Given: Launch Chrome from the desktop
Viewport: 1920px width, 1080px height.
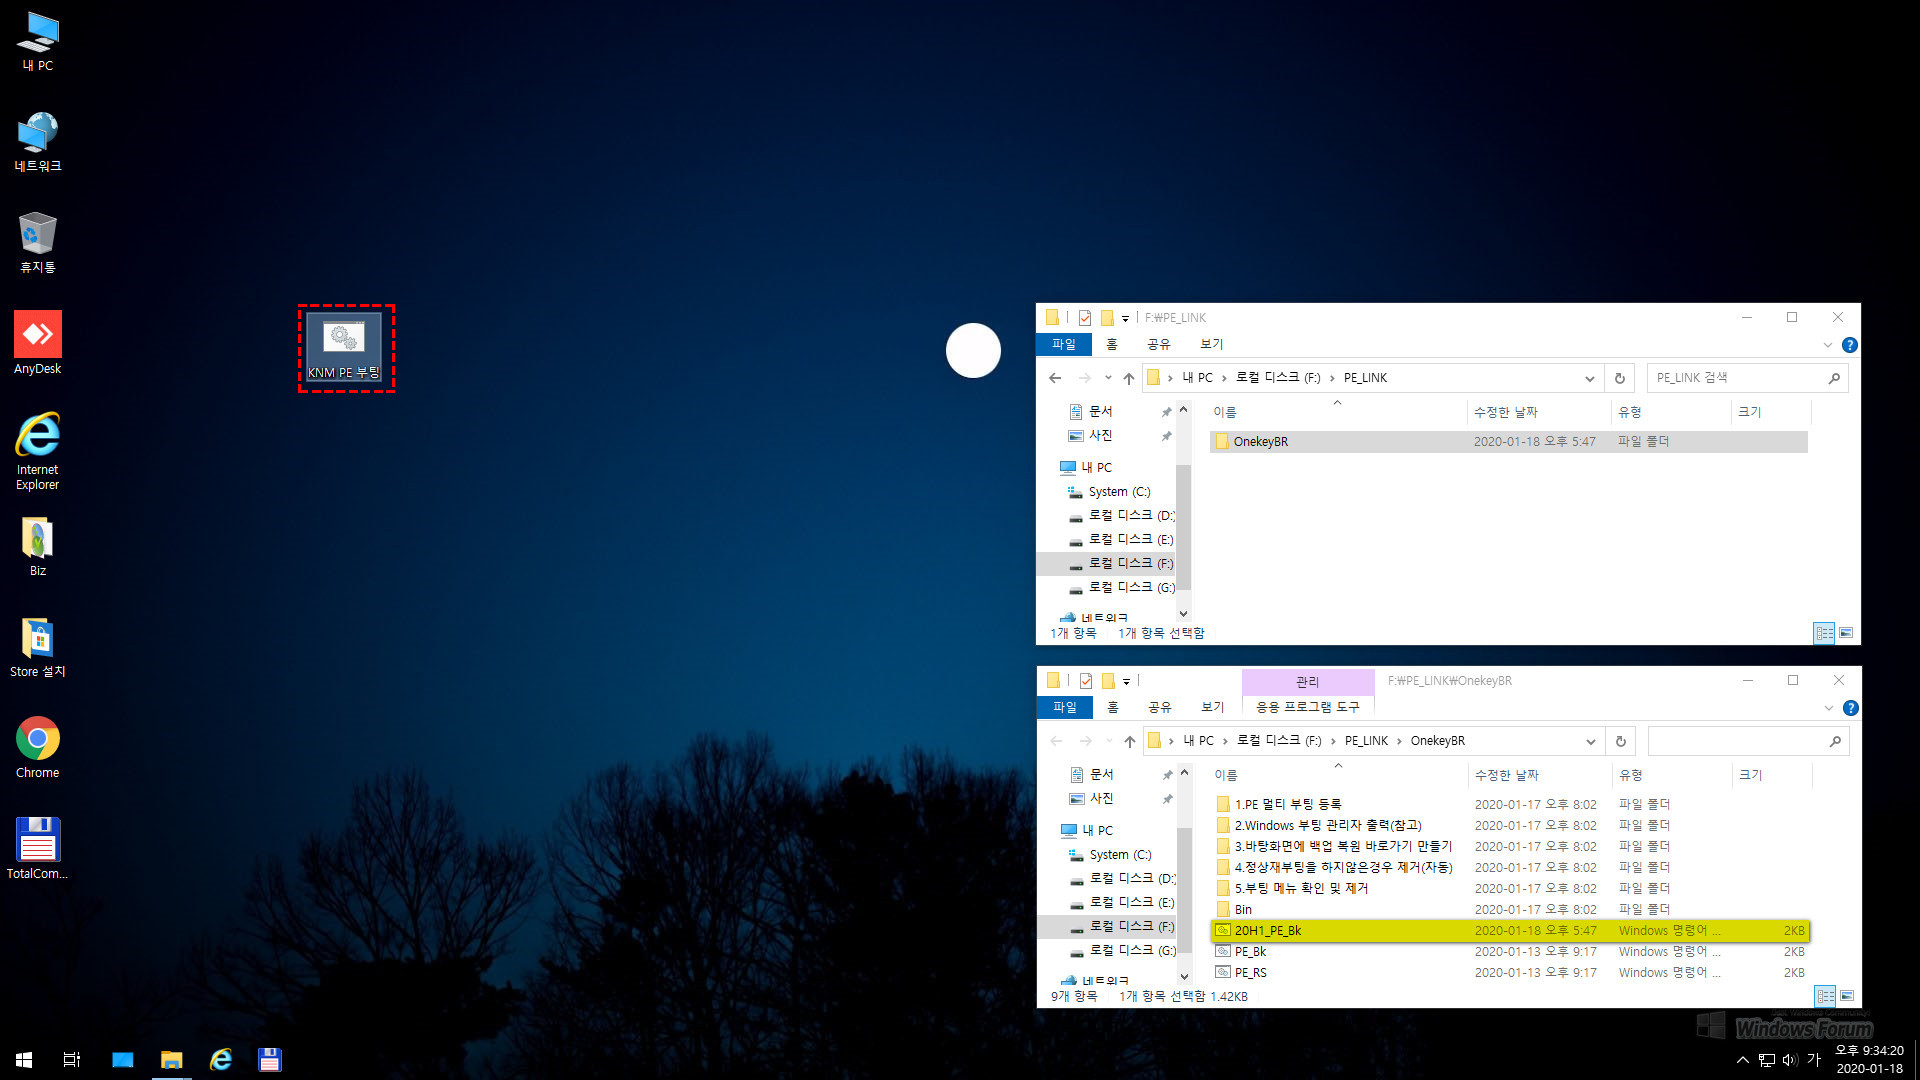Looking at the screenshot, I should pos(38,748).
